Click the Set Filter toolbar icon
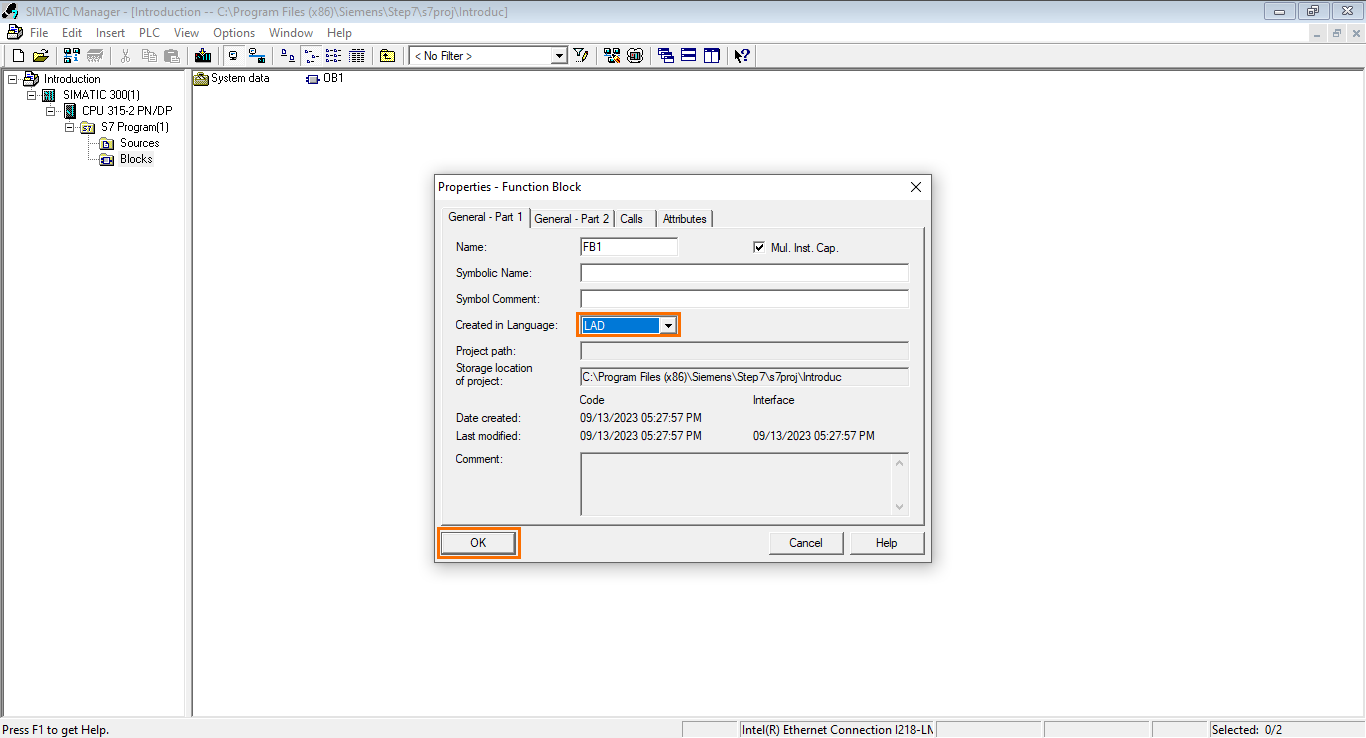This screenshot has height=738, width=1366. point(581,55)
